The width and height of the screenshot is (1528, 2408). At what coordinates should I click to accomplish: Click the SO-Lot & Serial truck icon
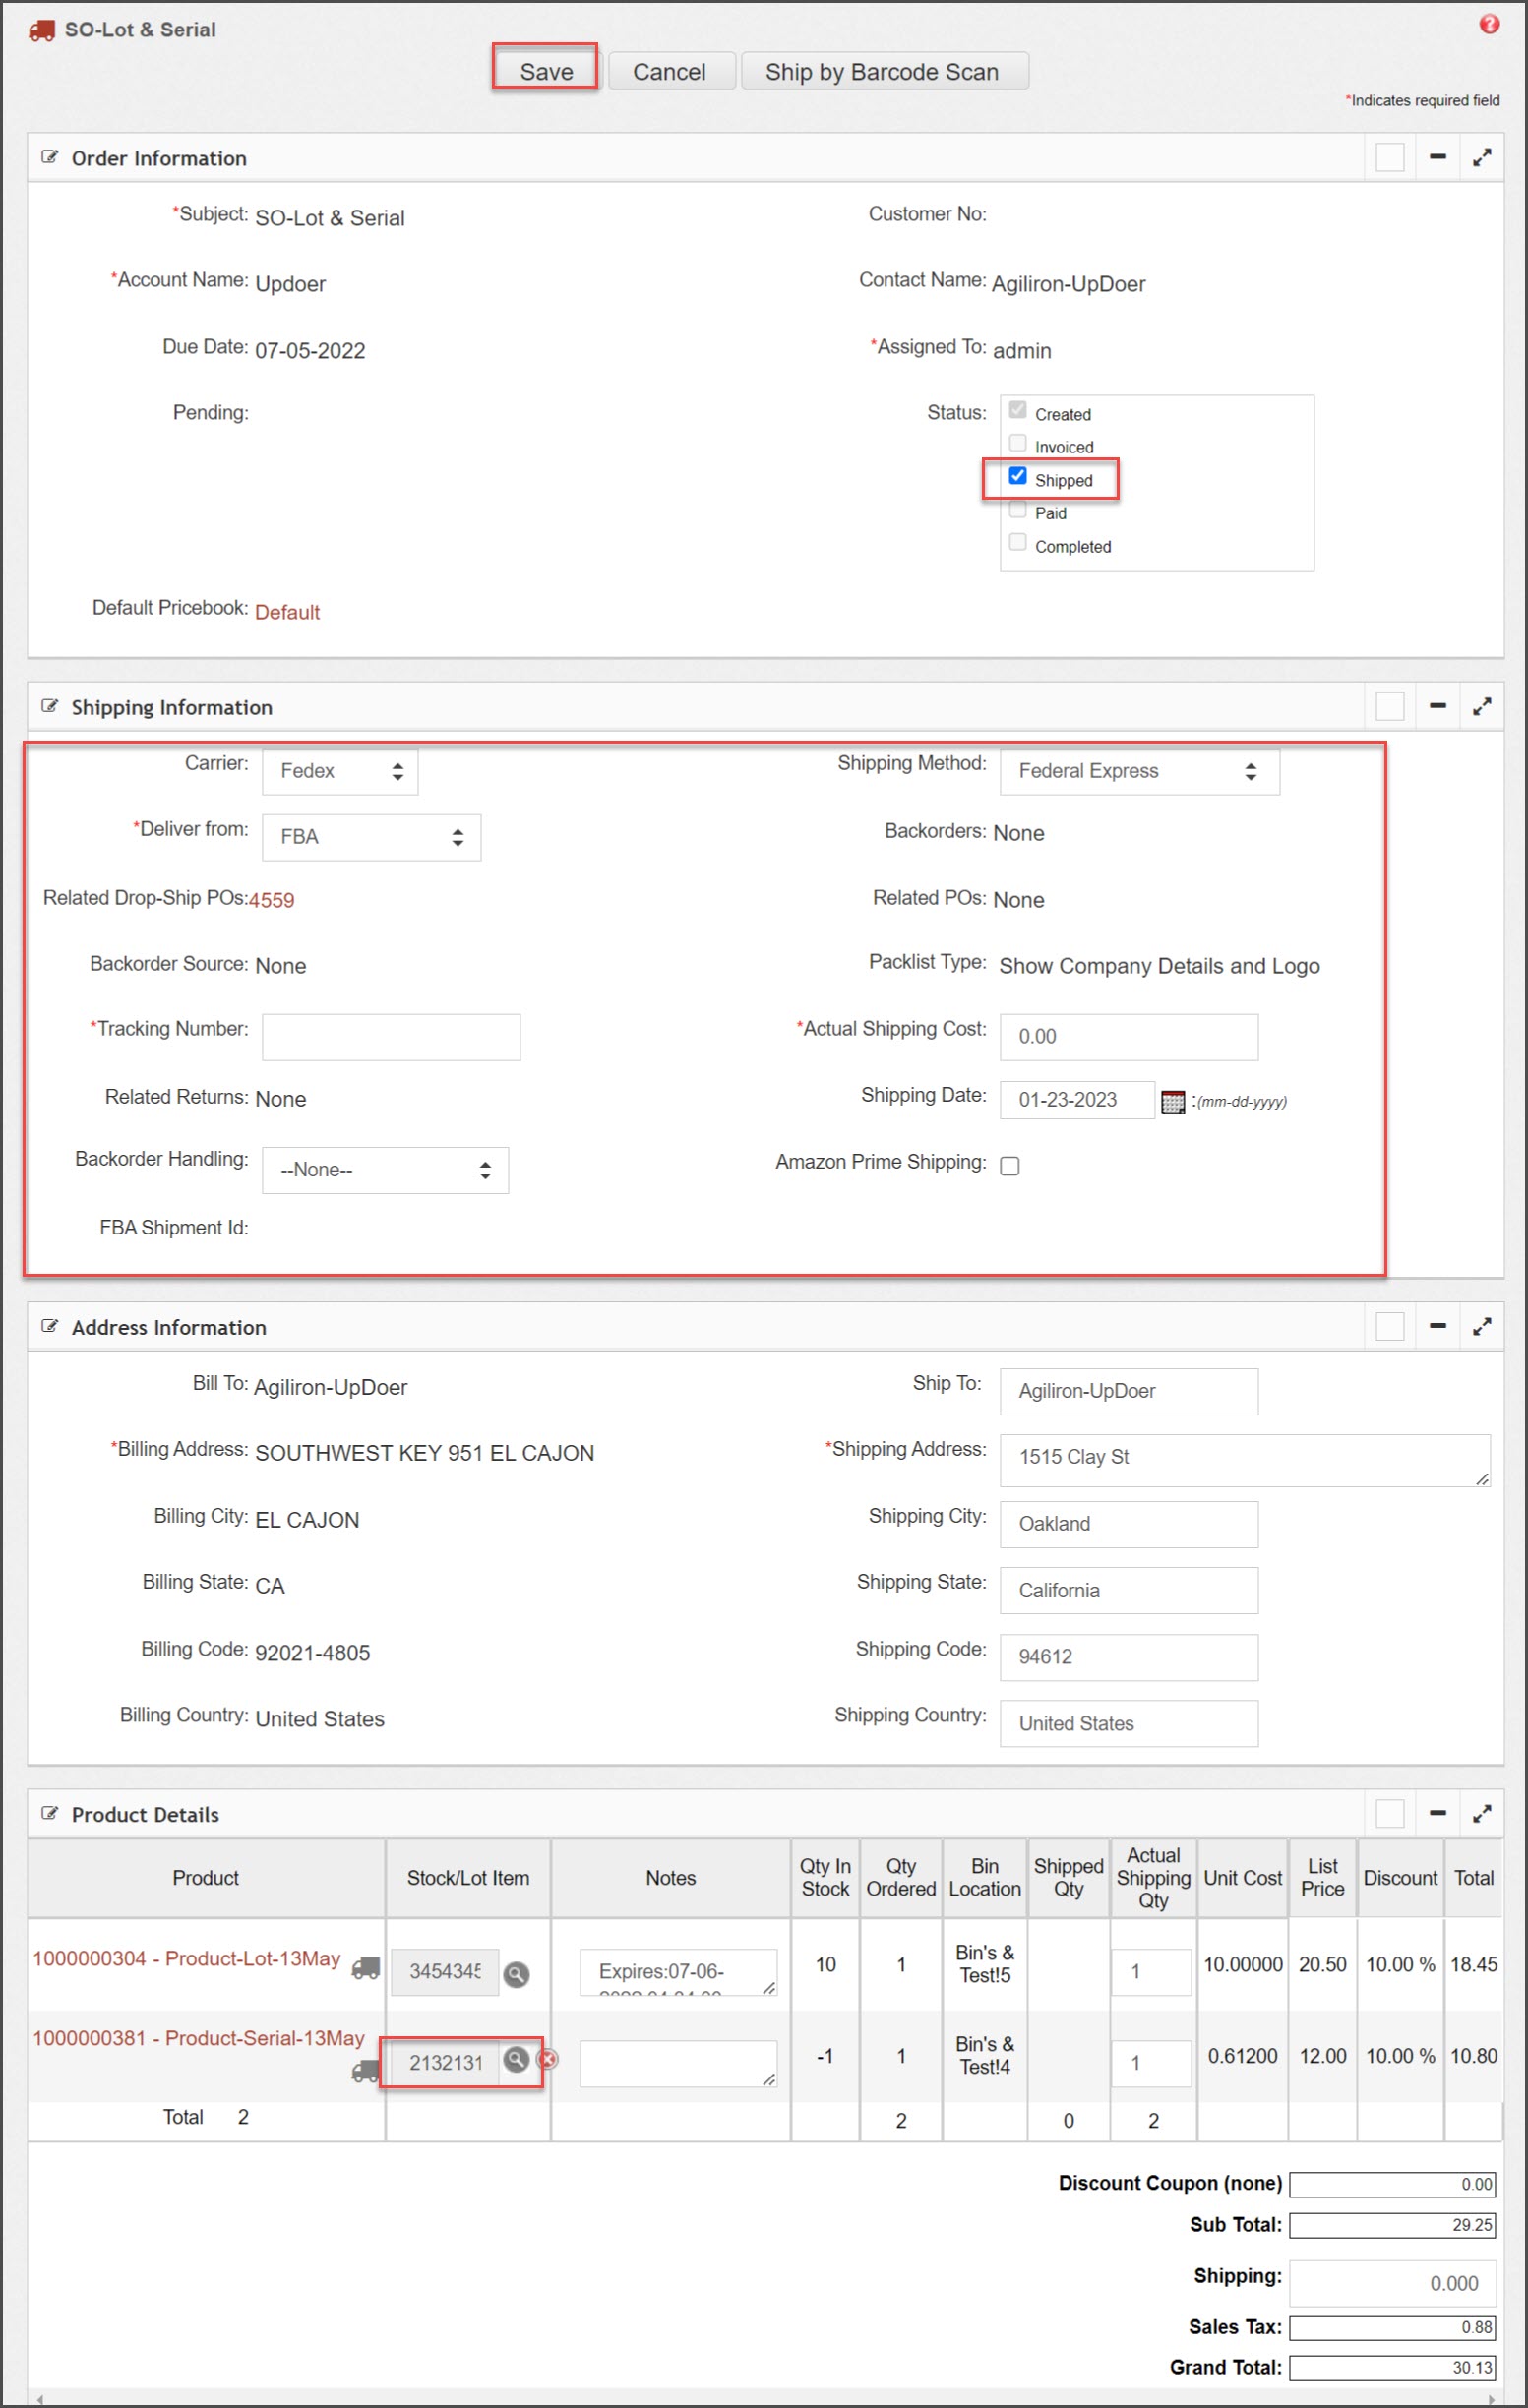(41, 30)
